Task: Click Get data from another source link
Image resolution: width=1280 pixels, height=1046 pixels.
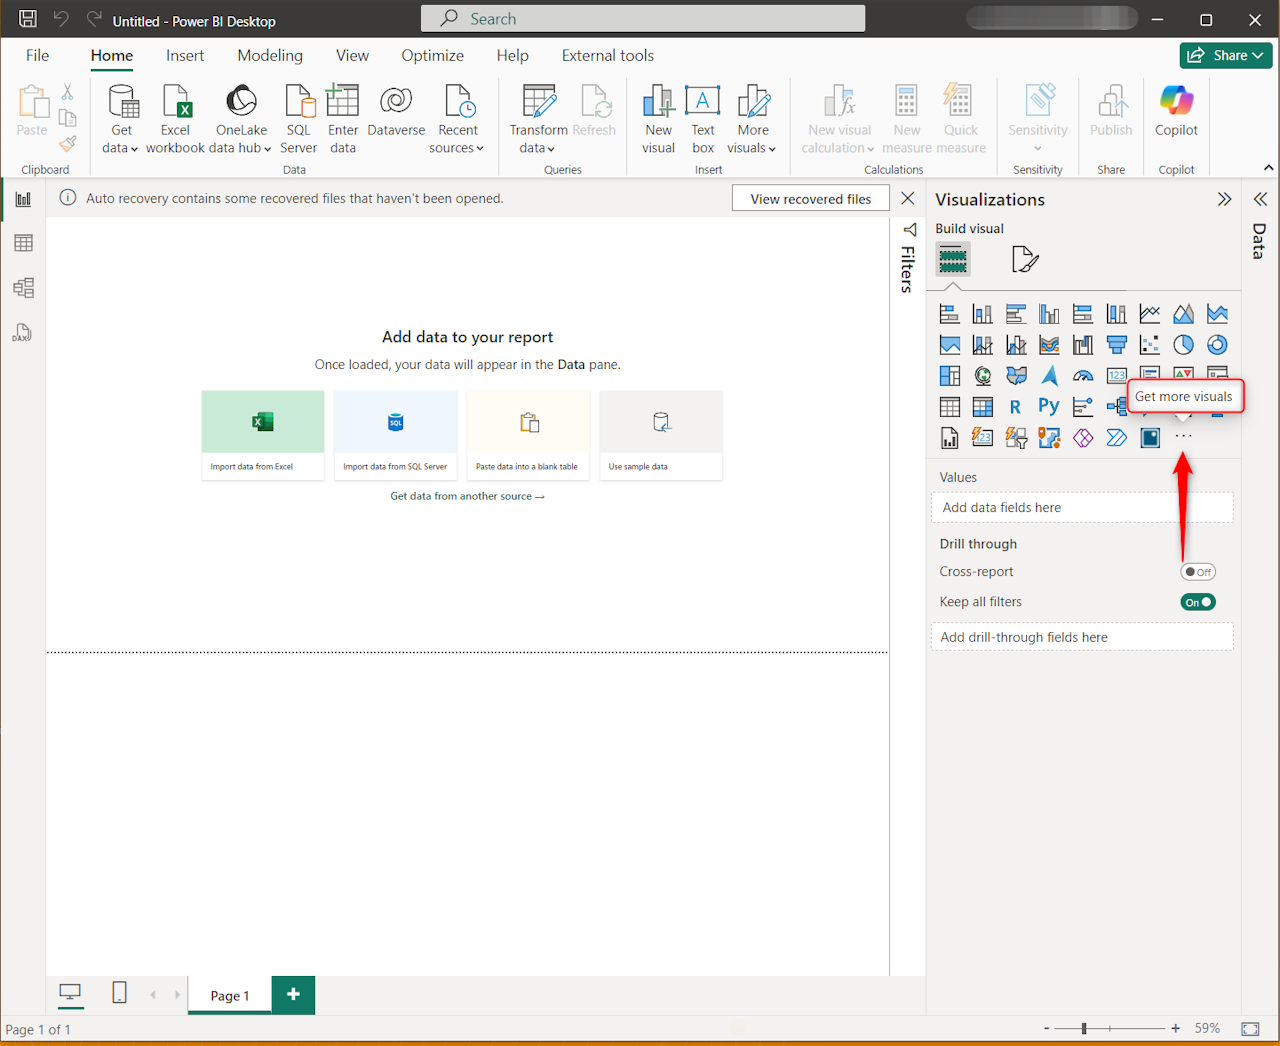Action: [x=467, y=496]
